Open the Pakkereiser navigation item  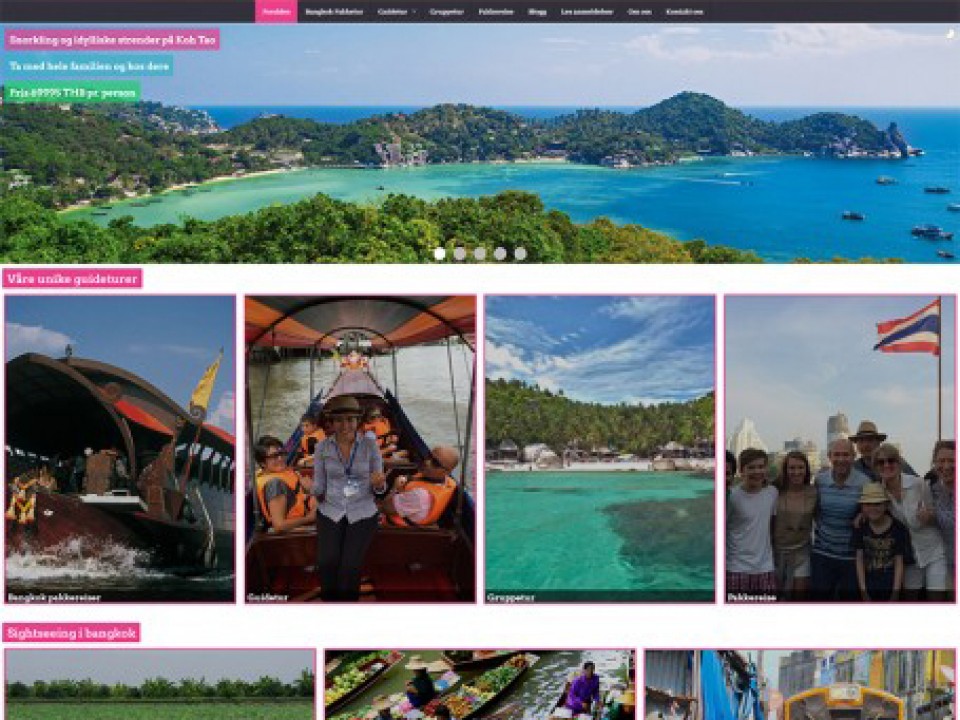[x=495, y=12]
